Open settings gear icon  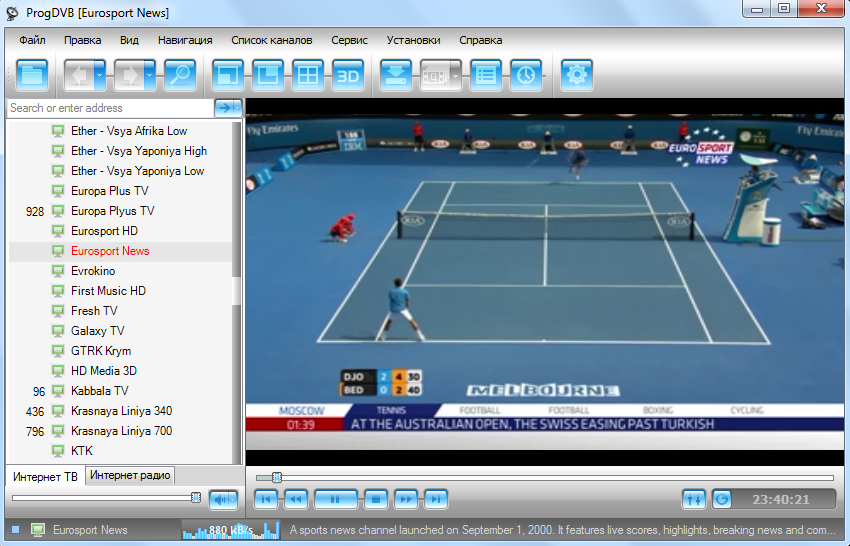577,75
